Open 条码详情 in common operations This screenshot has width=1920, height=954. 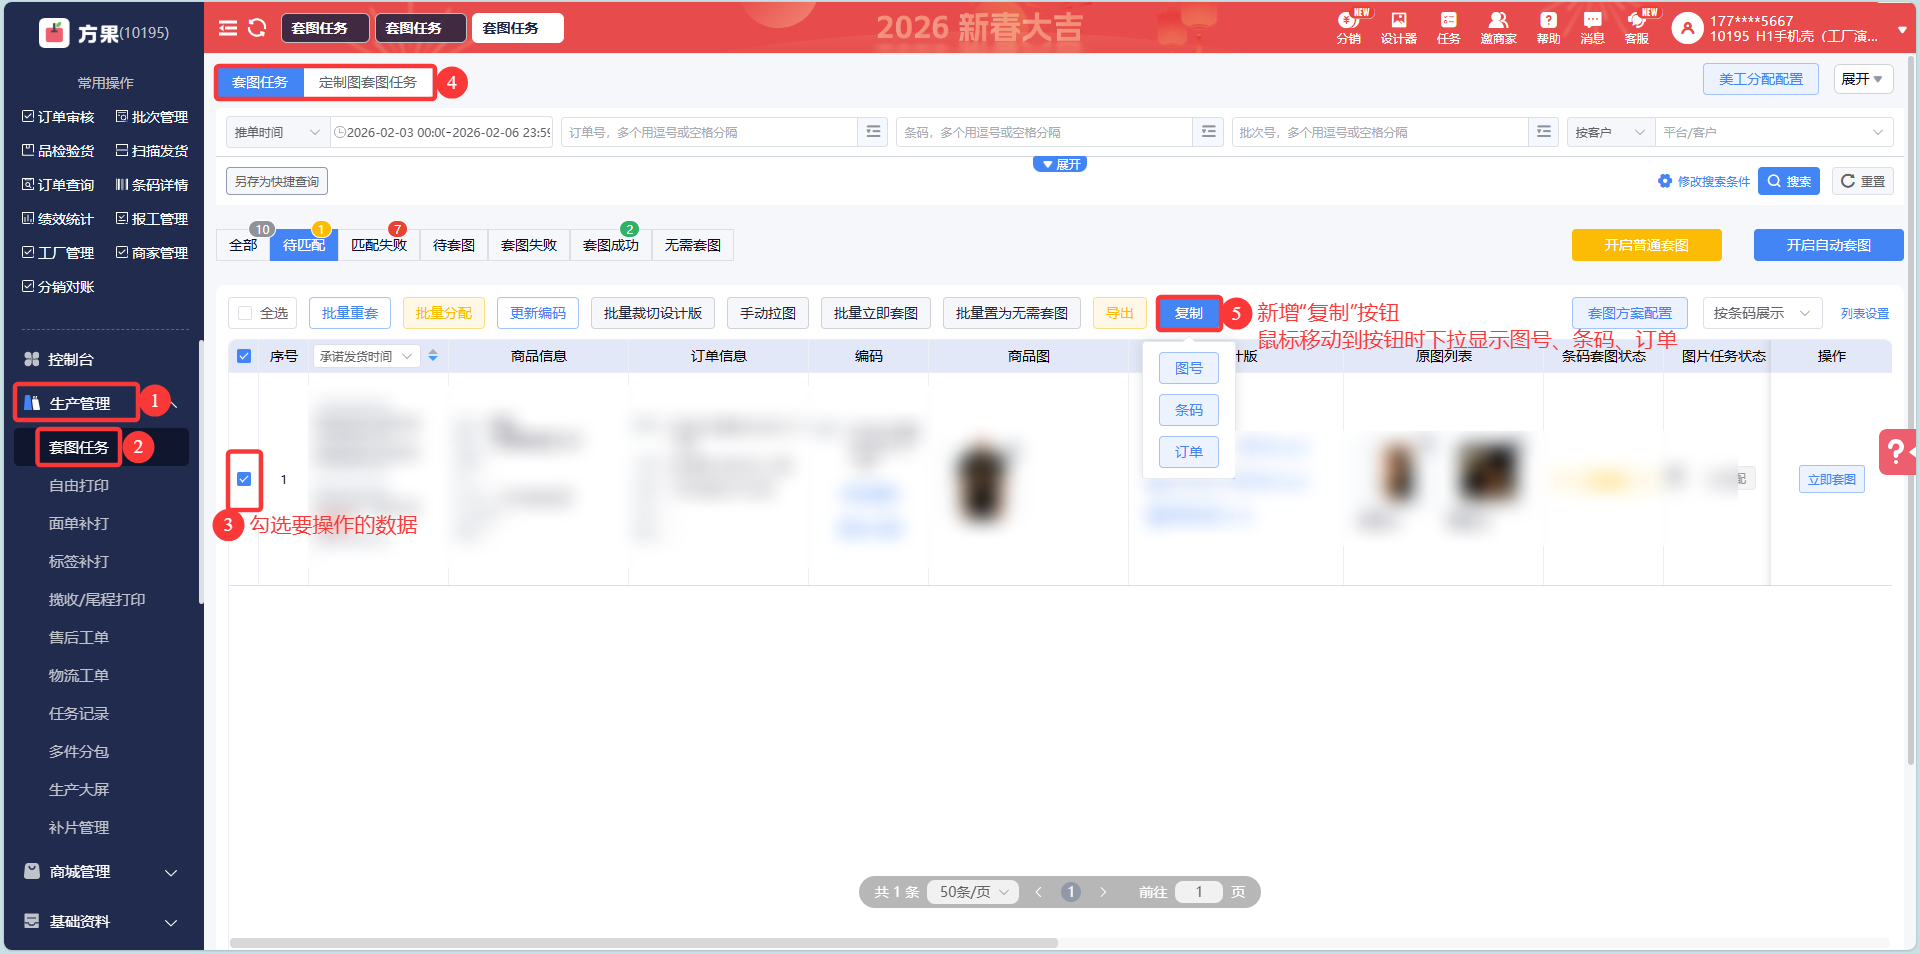[152, 185]
